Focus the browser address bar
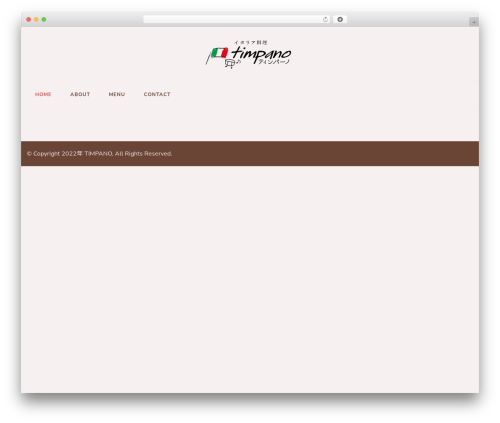The image size is (500, 423). (x=237, y=20)
